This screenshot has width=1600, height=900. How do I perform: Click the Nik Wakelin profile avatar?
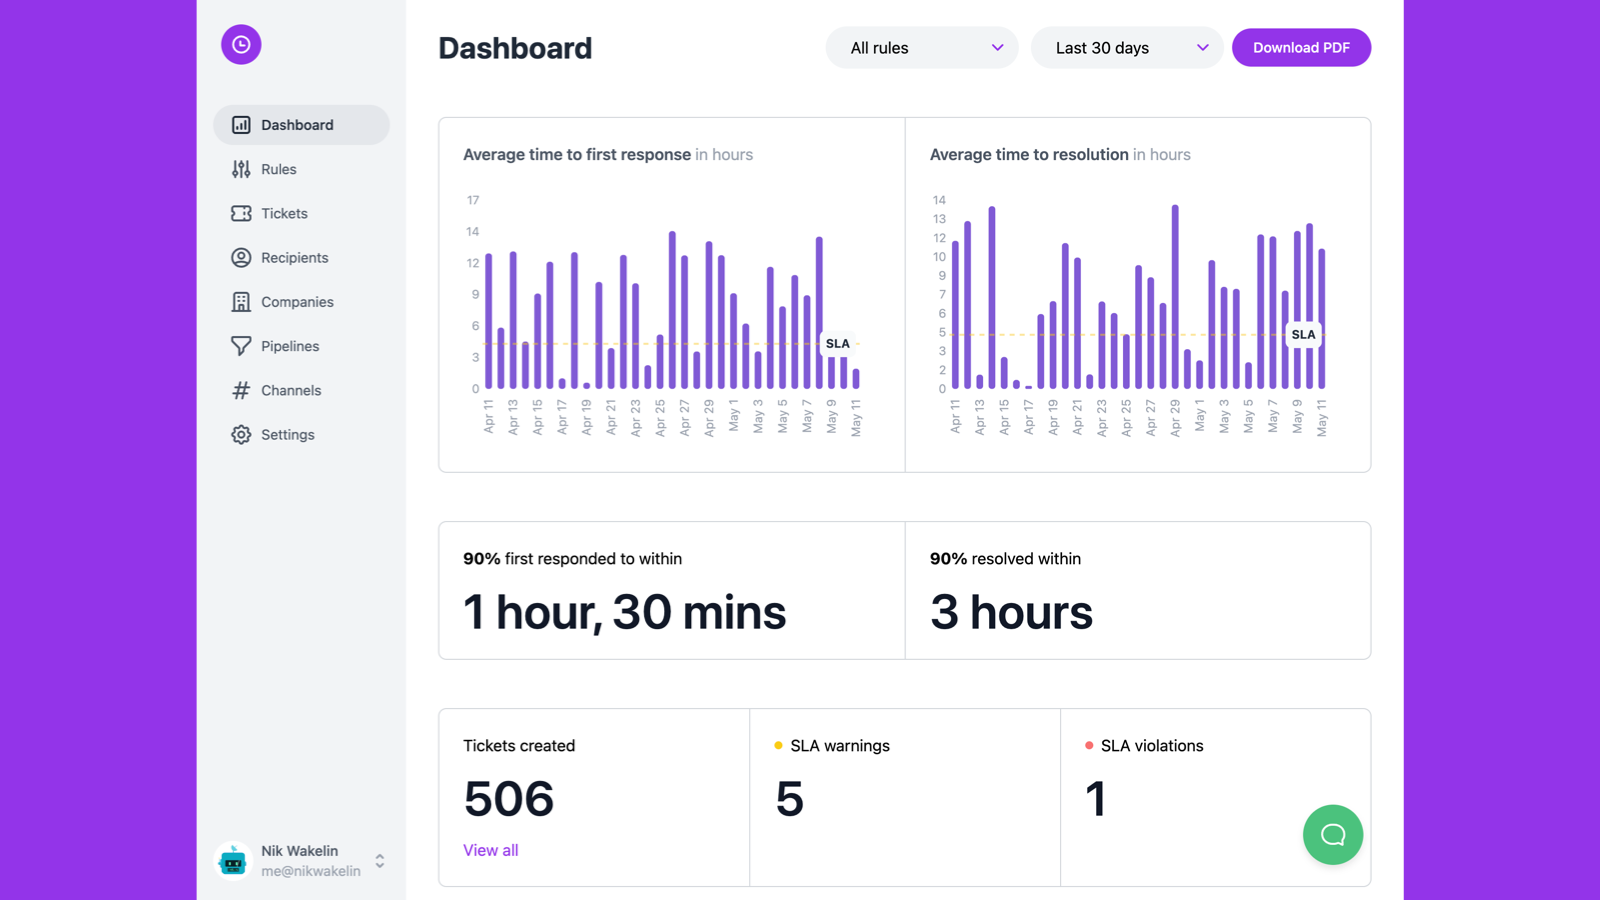pos(233,860)
